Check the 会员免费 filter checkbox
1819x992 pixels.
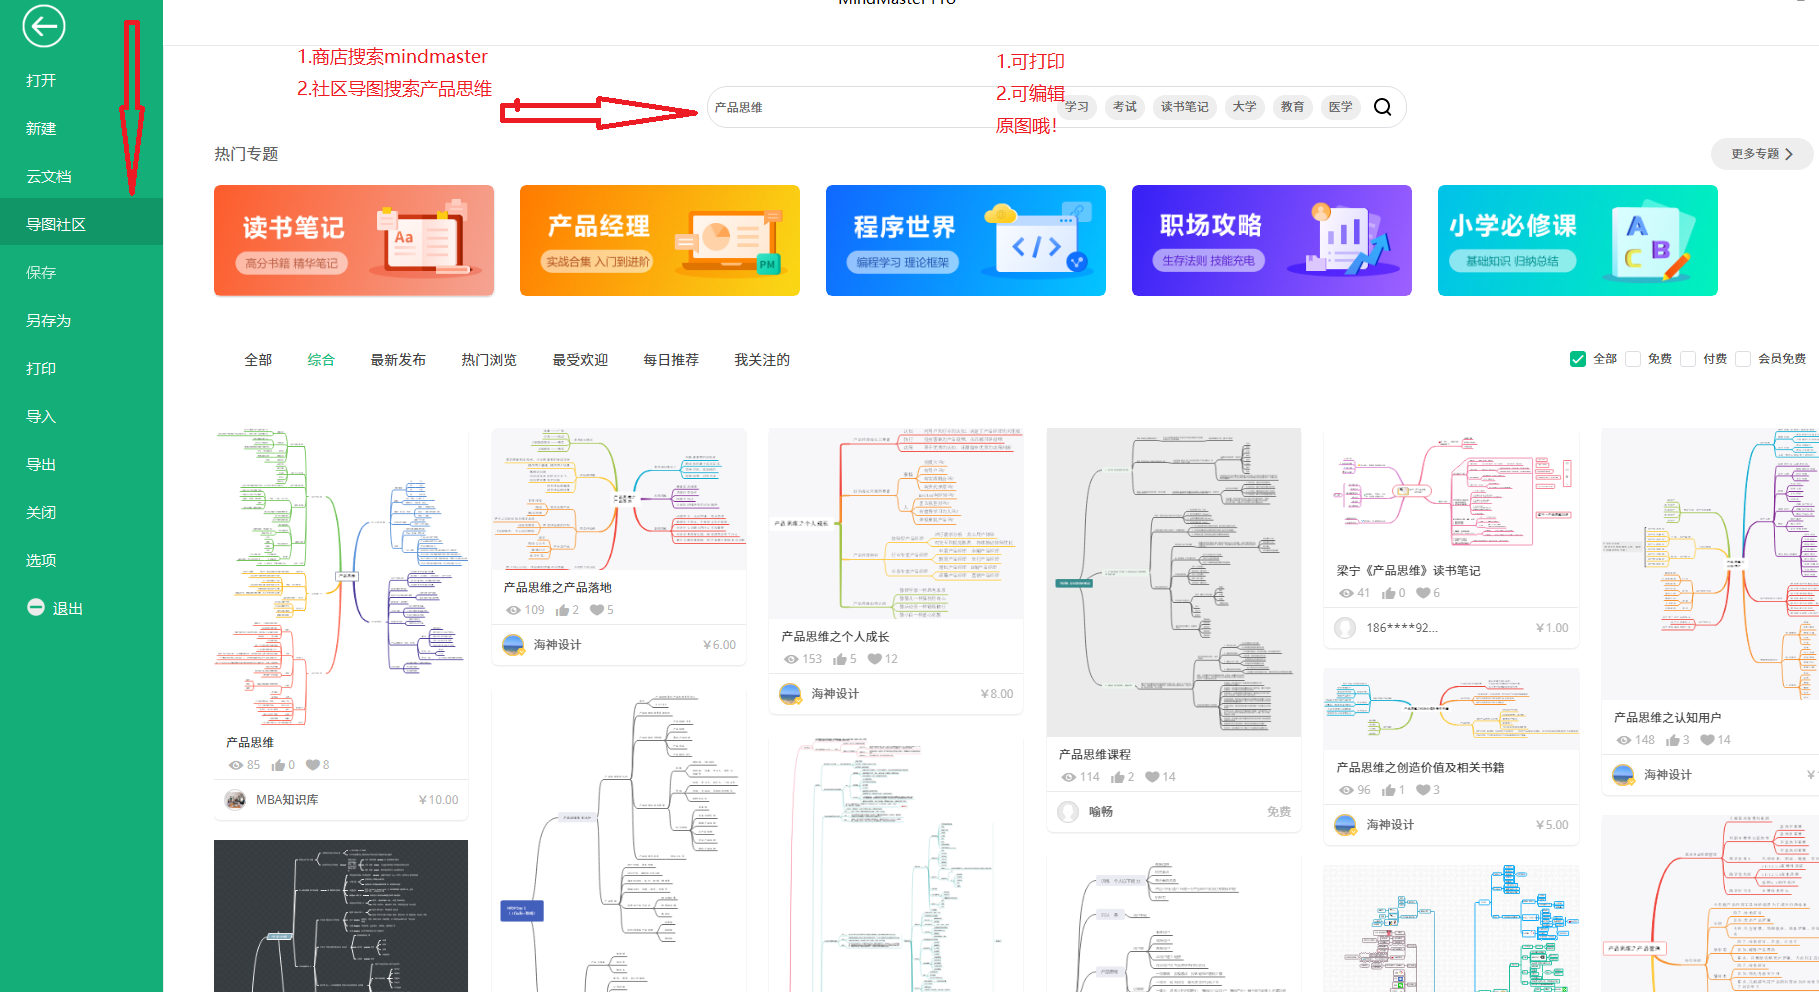[1743, 359]
